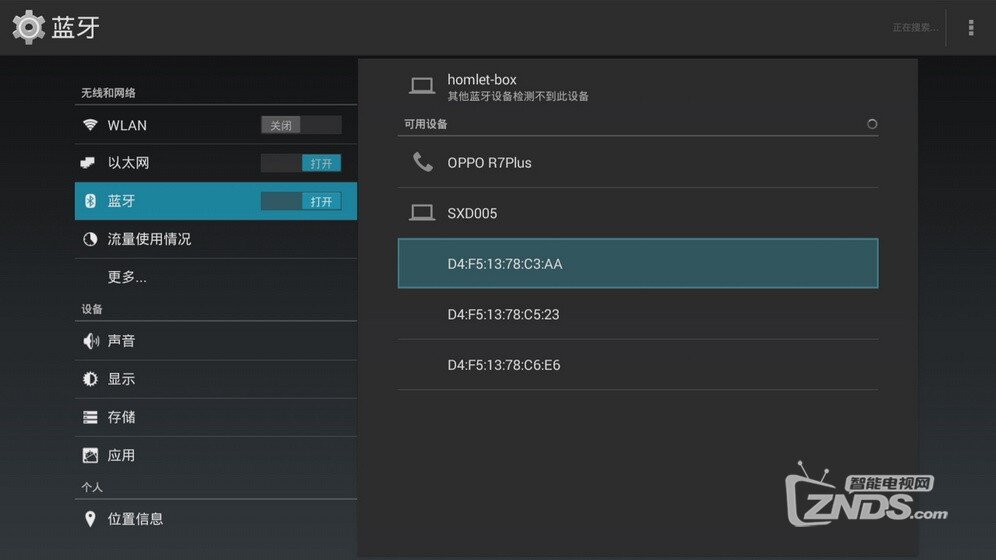Open the three-dot overflow menu
This screenshot has width=996, height=560.
point(970,28)
